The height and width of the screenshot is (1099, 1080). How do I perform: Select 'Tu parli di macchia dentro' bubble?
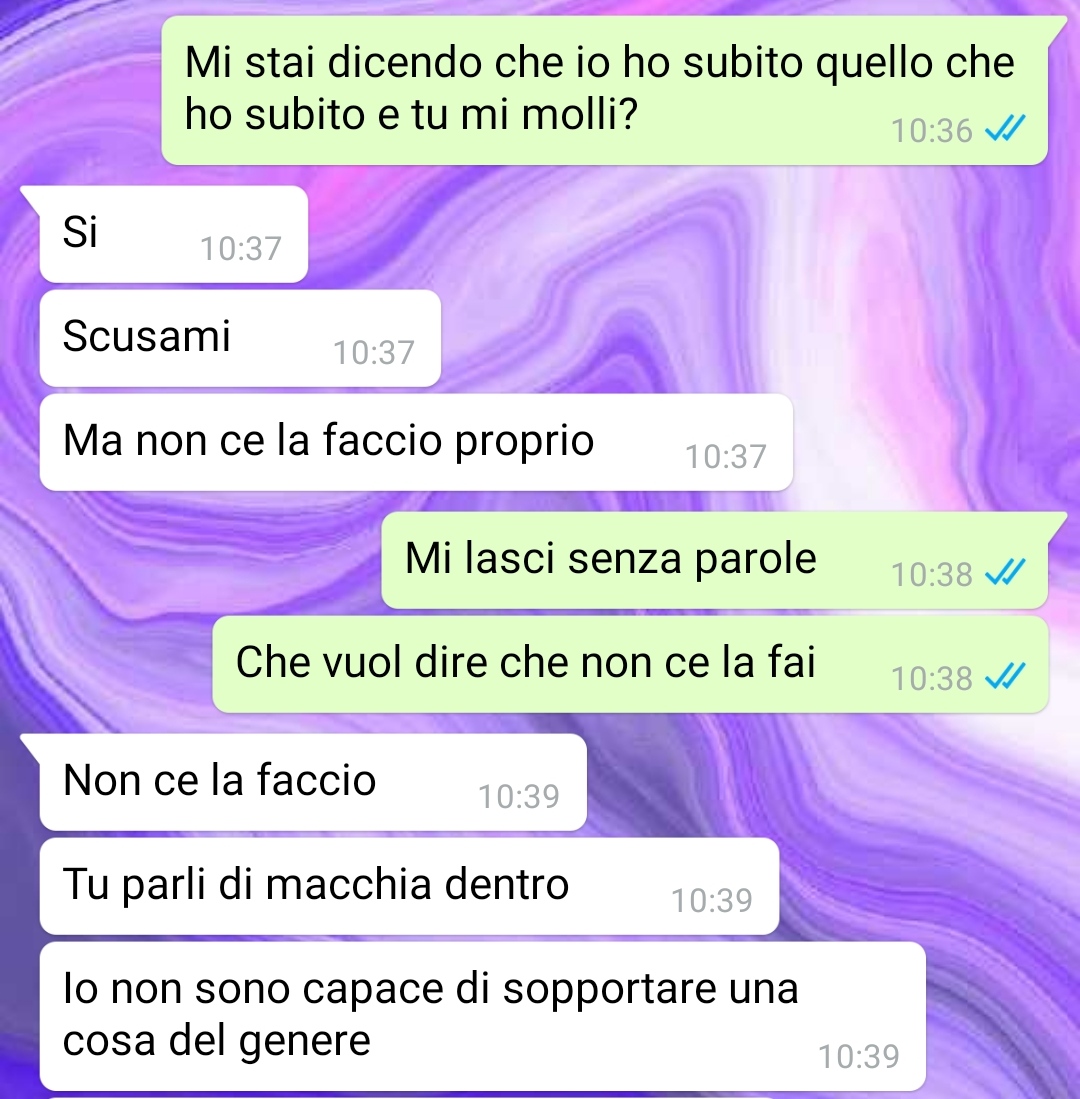409,887
